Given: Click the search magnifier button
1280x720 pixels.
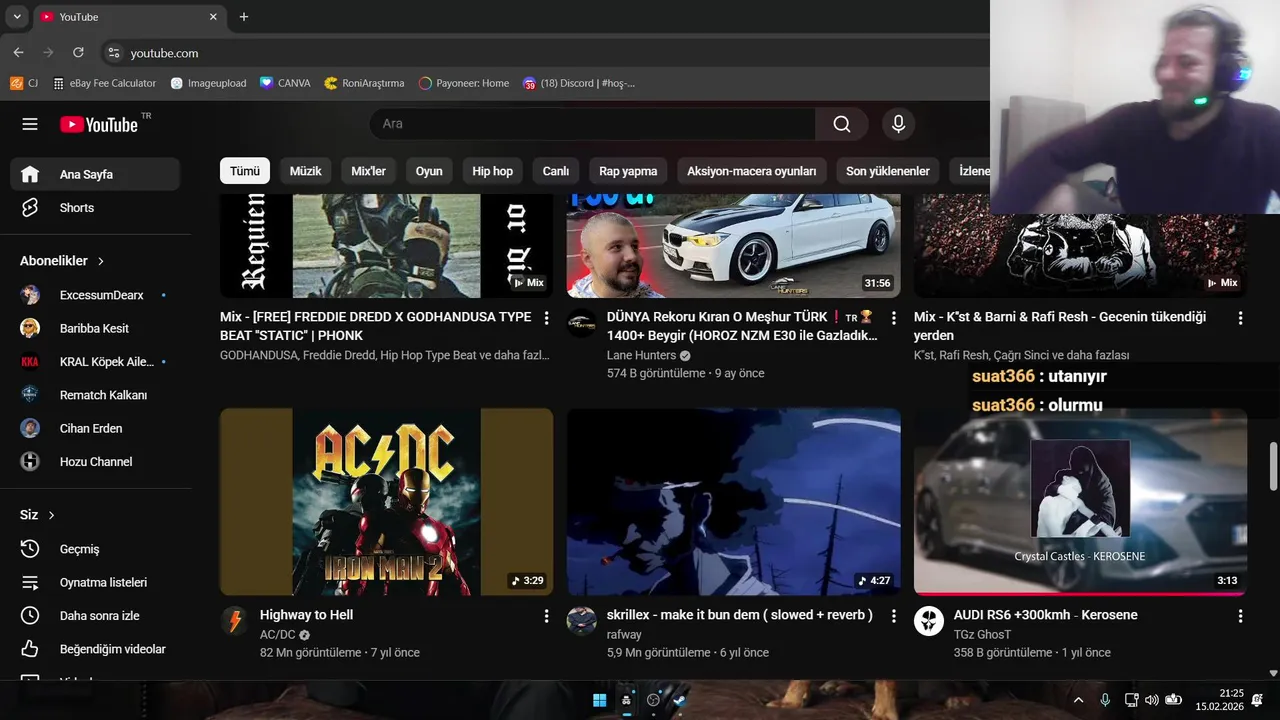Looking at the screenshot, I should pos(842,124).
